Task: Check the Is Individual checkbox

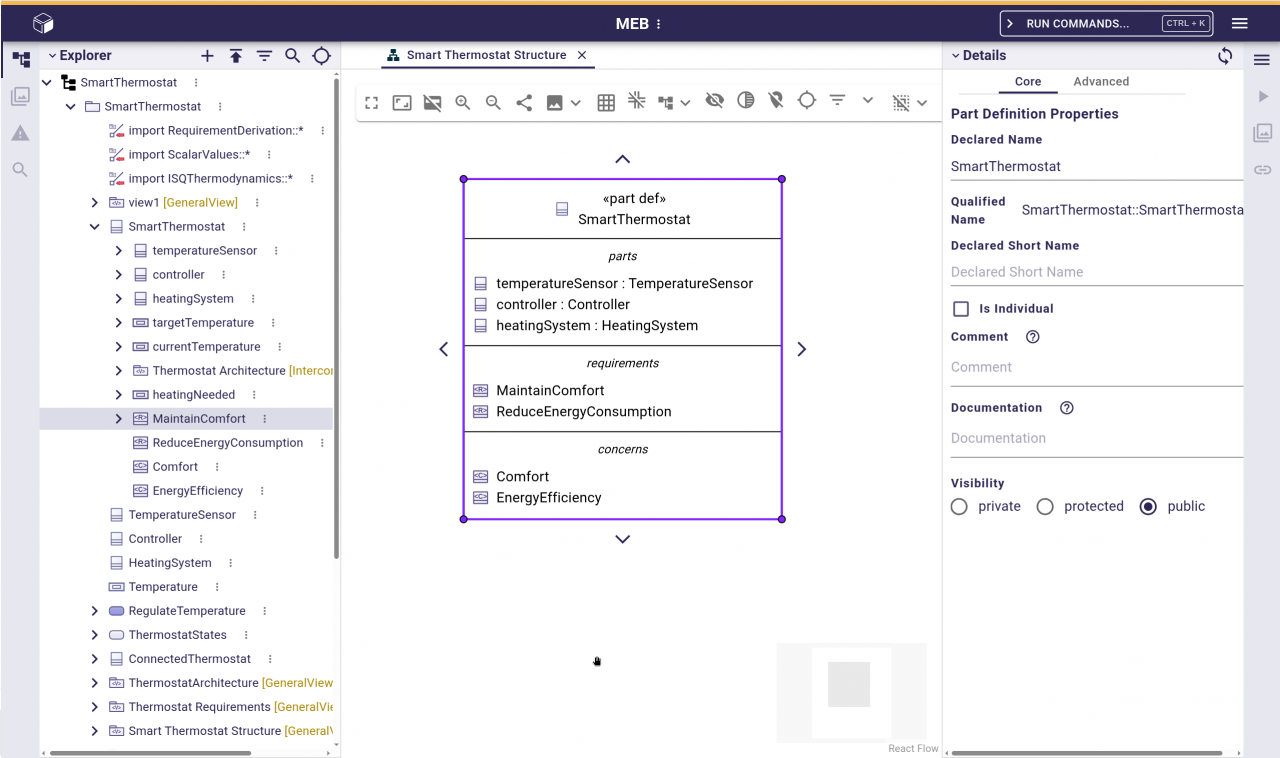Action: (961, 309)
